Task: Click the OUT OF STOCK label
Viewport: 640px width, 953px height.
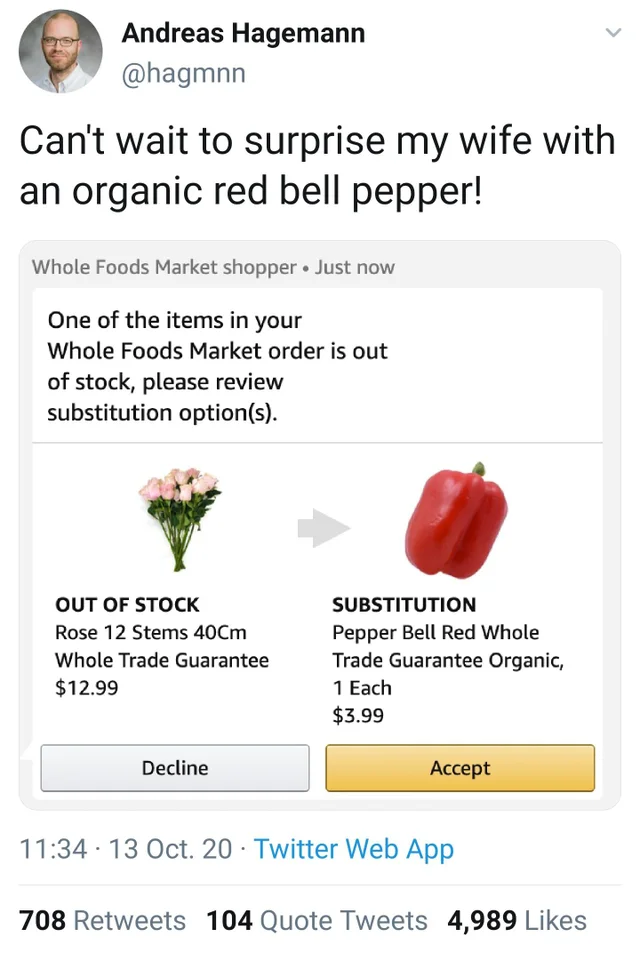Action: pos(127,605)
